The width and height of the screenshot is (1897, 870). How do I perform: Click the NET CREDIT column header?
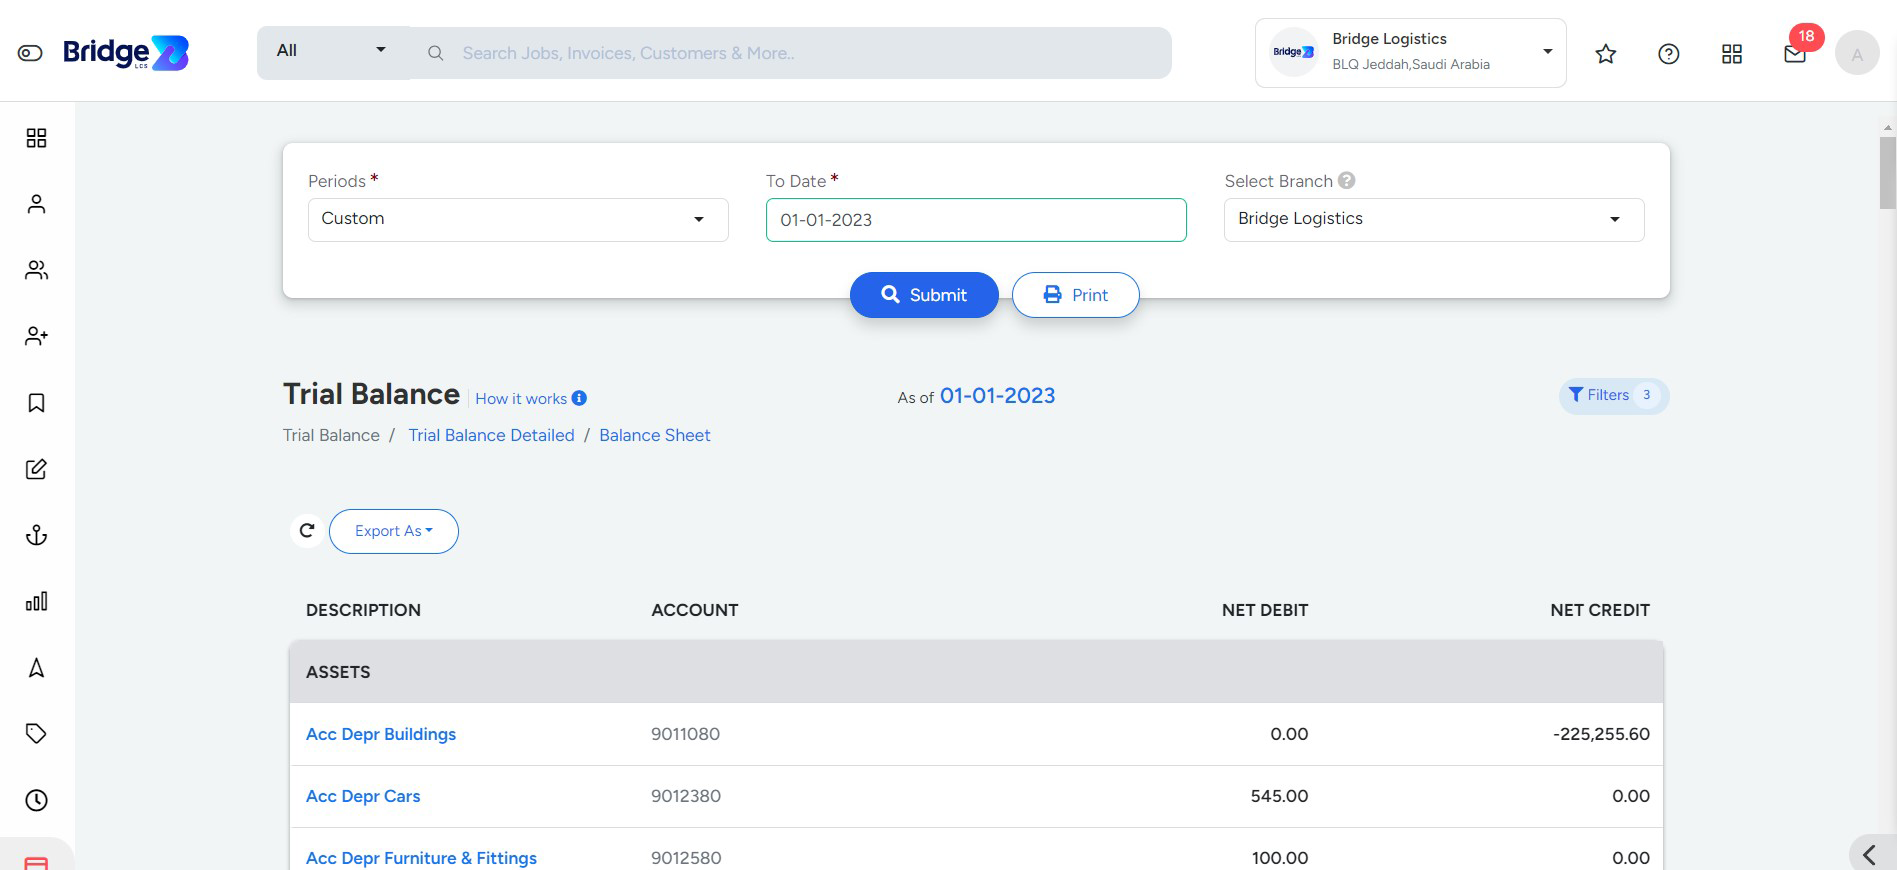(x=1600, y=610)
